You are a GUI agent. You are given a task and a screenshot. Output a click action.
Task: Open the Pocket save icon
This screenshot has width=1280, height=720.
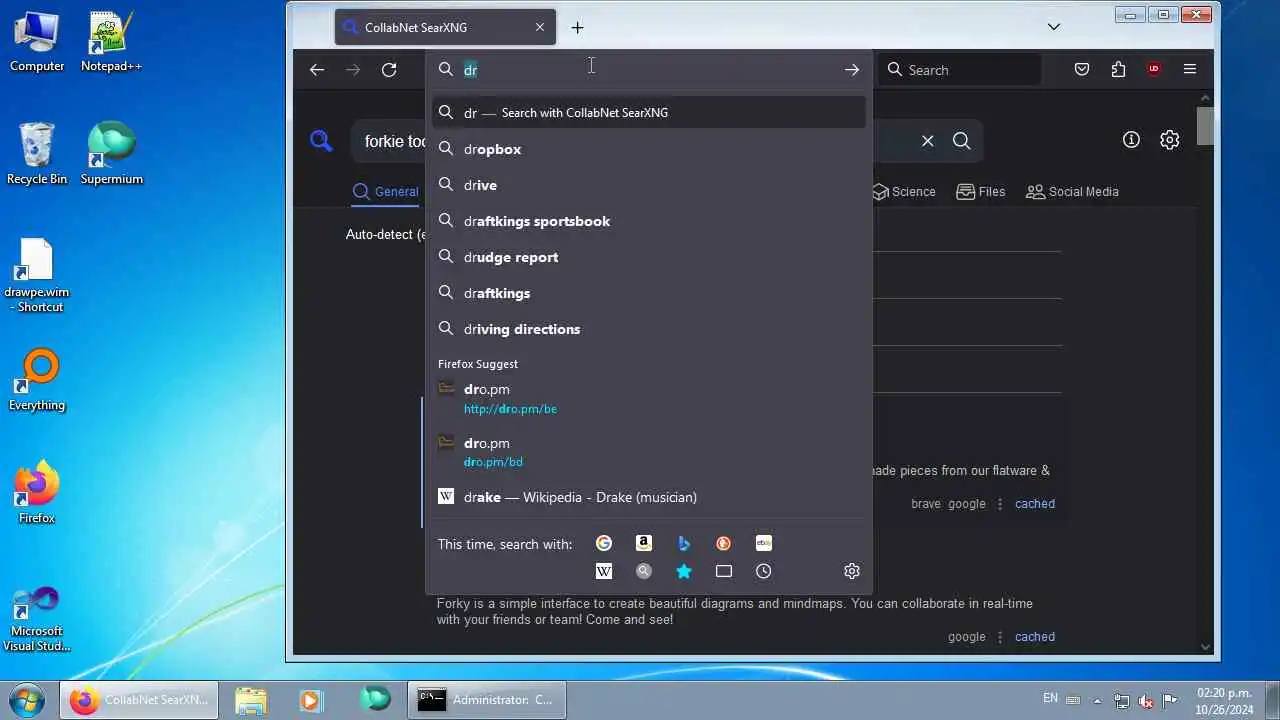click(x=1082, y=70)
